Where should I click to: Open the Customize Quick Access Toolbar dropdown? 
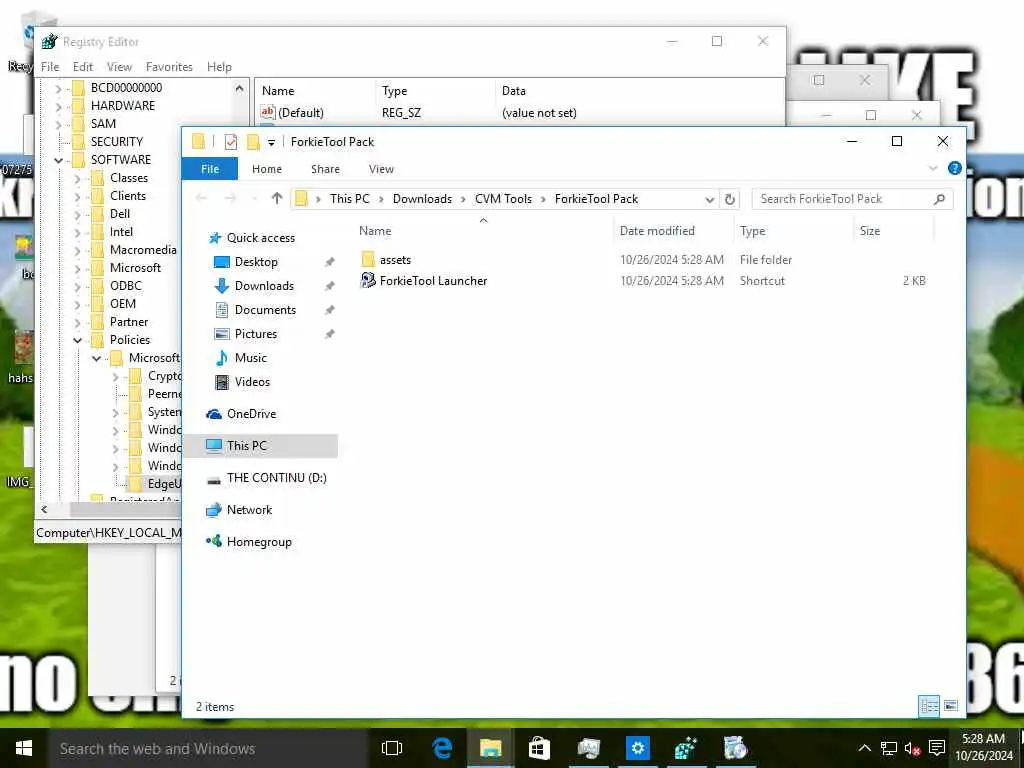(271, 142)
